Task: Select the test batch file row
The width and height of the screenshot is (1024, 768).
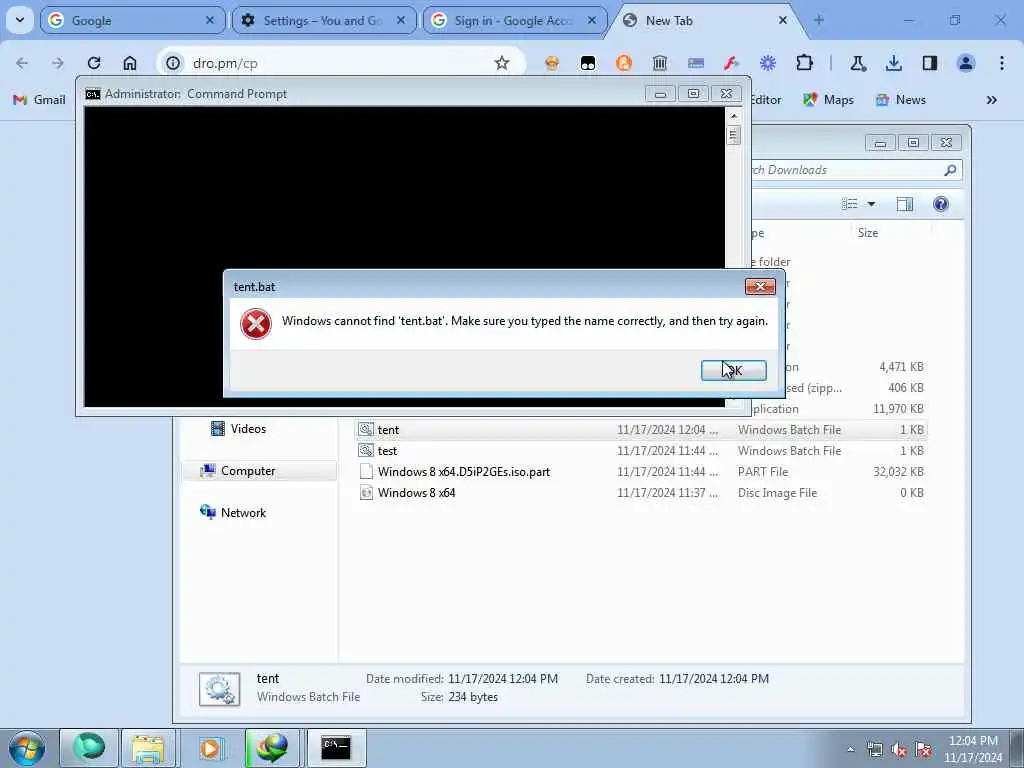Action: tap(641, 451)
